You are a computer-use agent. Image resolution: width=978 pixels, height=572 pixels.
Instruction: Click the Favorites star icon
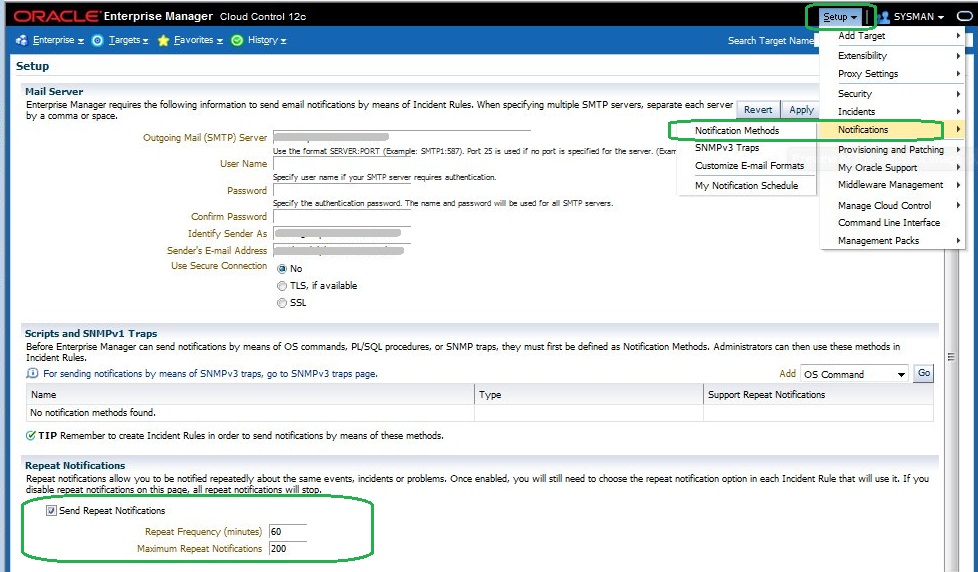pyautogui.click(x=163, y=41)
